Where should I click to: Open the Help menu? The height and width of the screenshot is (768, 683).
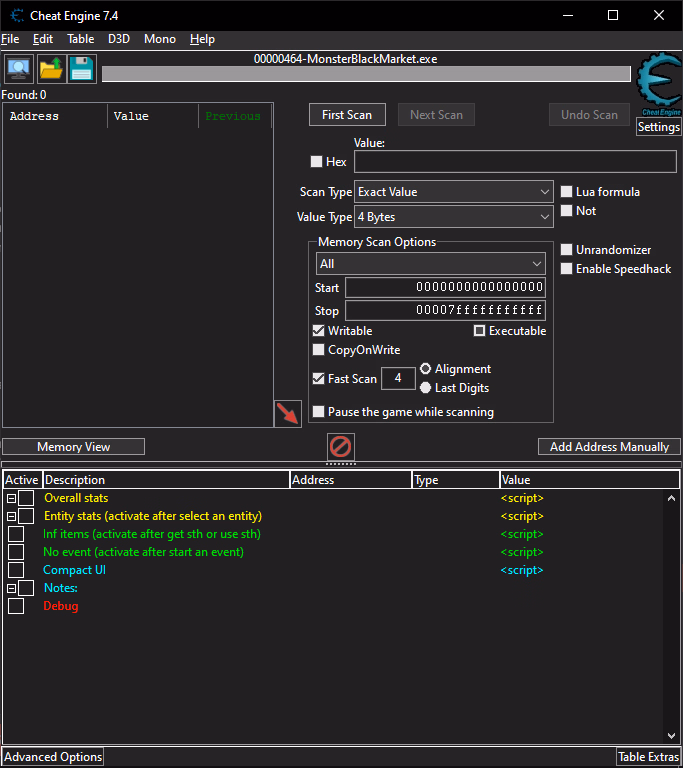coord(202,39)
